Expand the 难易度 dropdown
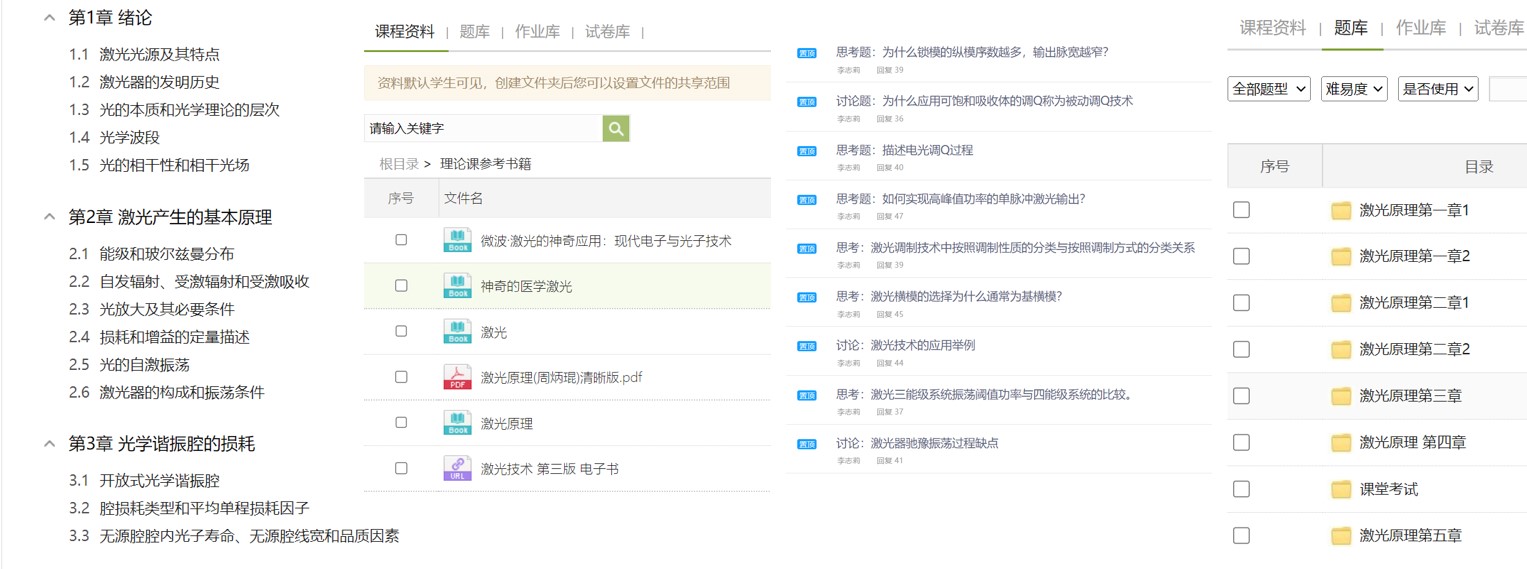The width and height of the screenshot is (1527, 569). click(x=1354, y=89)
